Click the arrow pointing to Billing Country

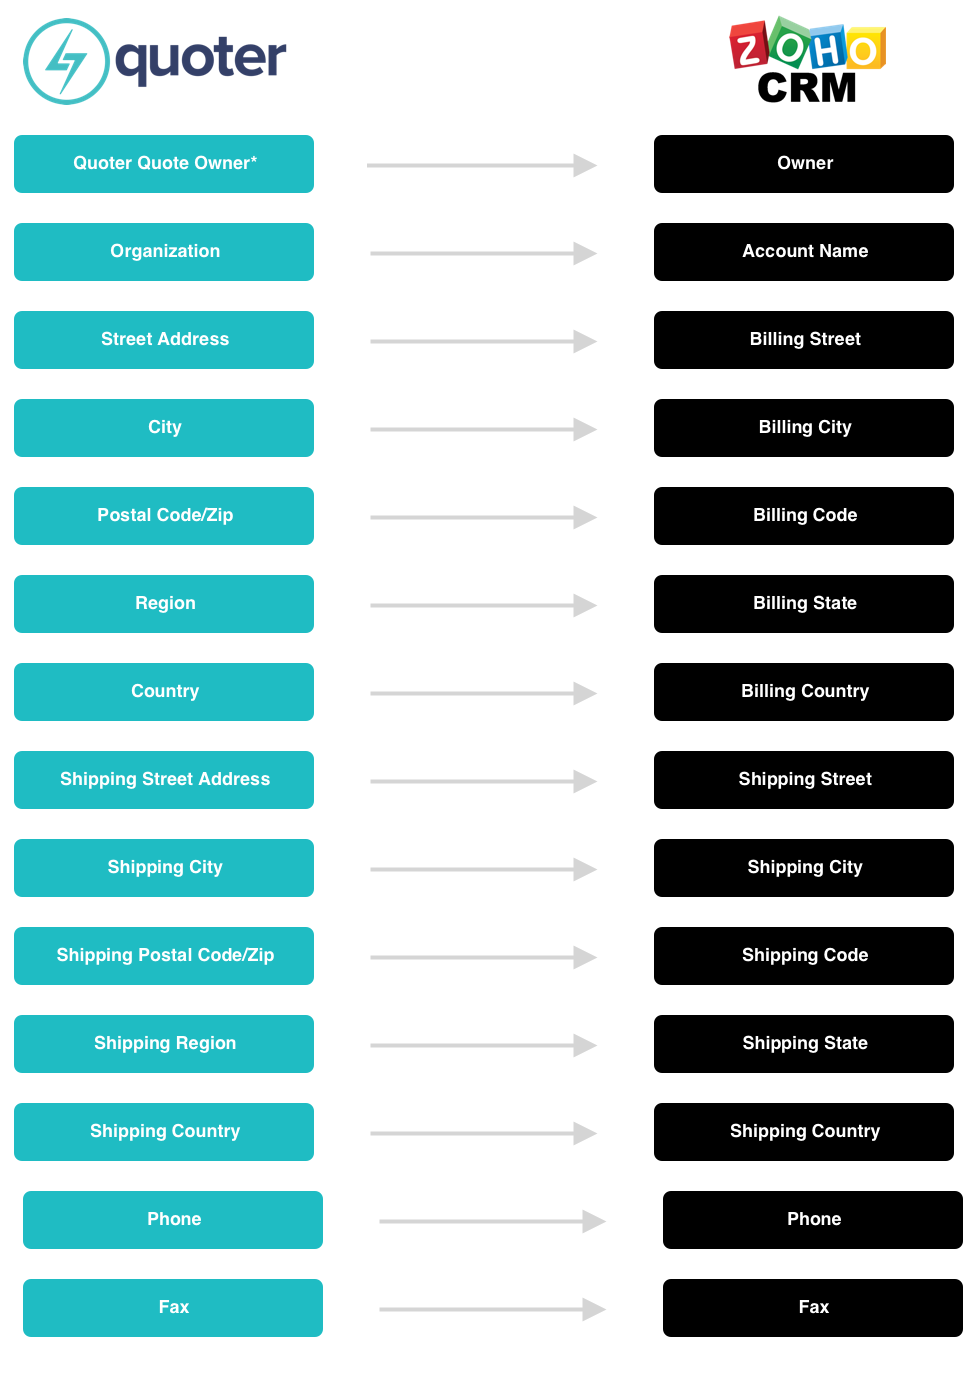(x=483, y=693)
